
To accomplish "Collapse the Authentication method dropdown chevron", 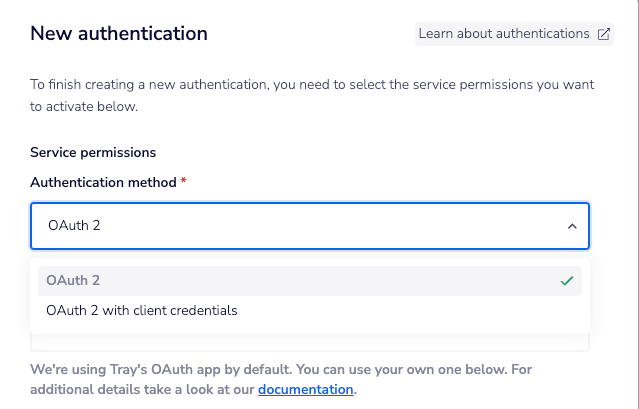I will [x=572, y=226].
